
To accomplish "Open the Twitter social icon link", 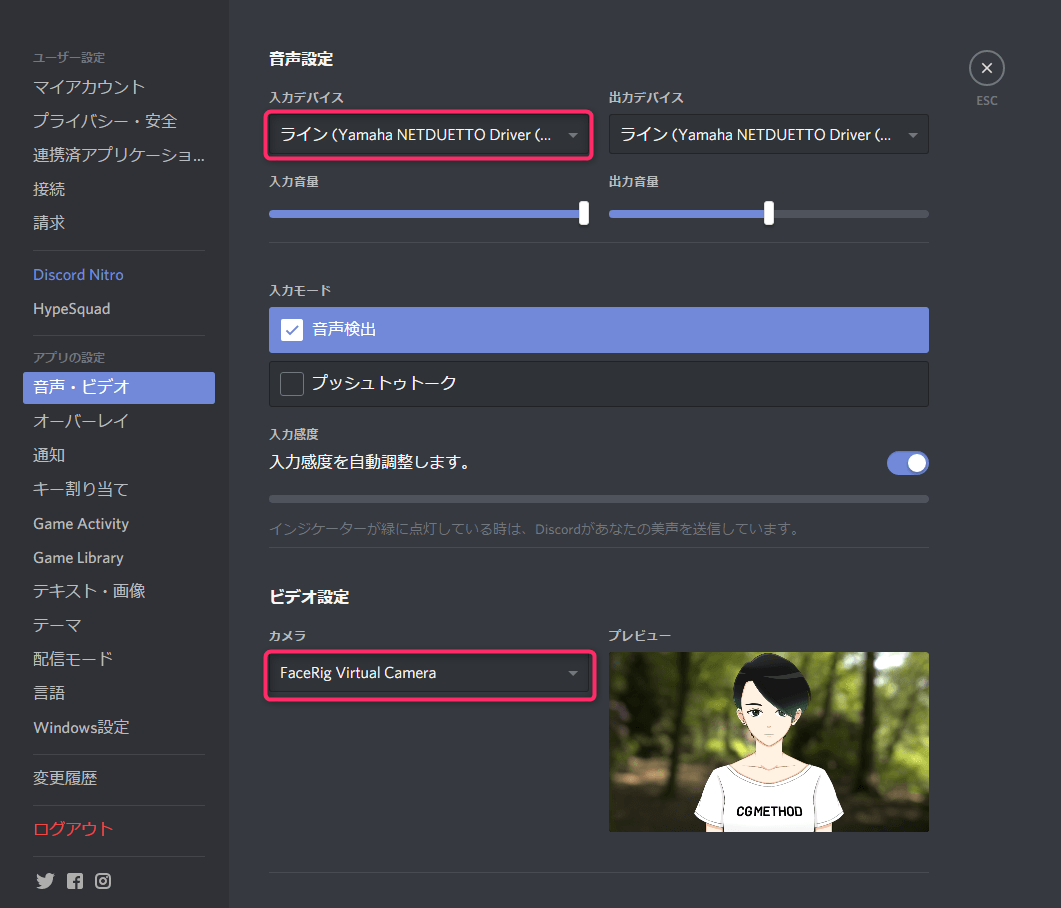I will 45,881.
